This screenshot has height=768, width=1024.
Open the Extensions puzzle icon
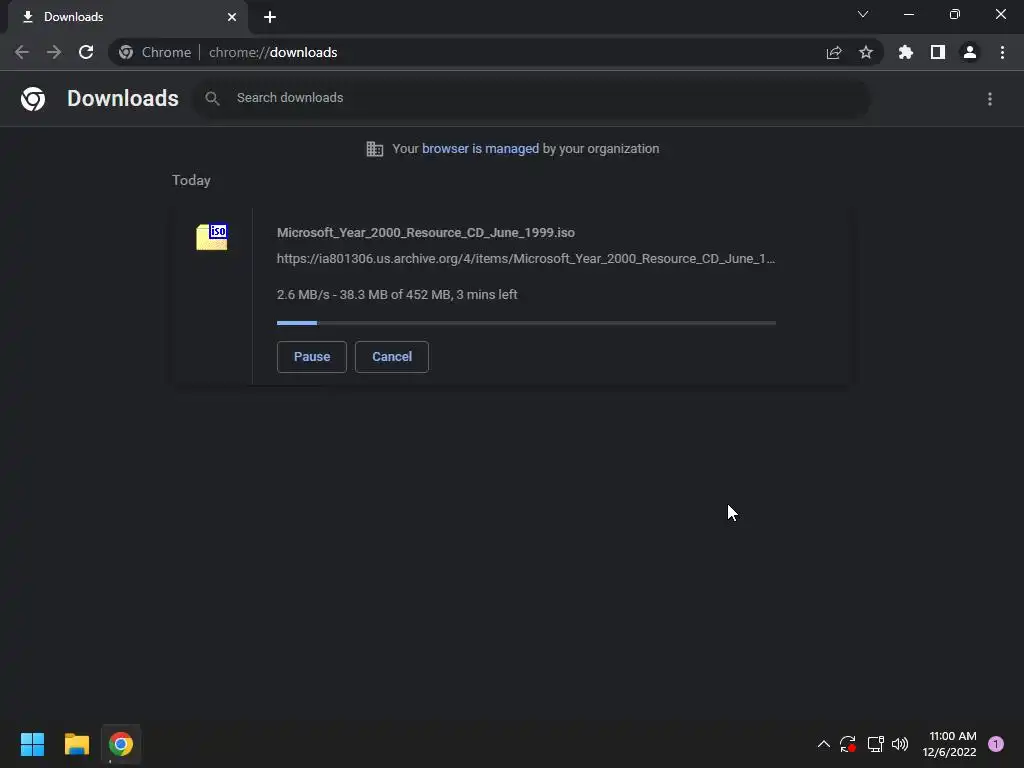coord(905,52)
